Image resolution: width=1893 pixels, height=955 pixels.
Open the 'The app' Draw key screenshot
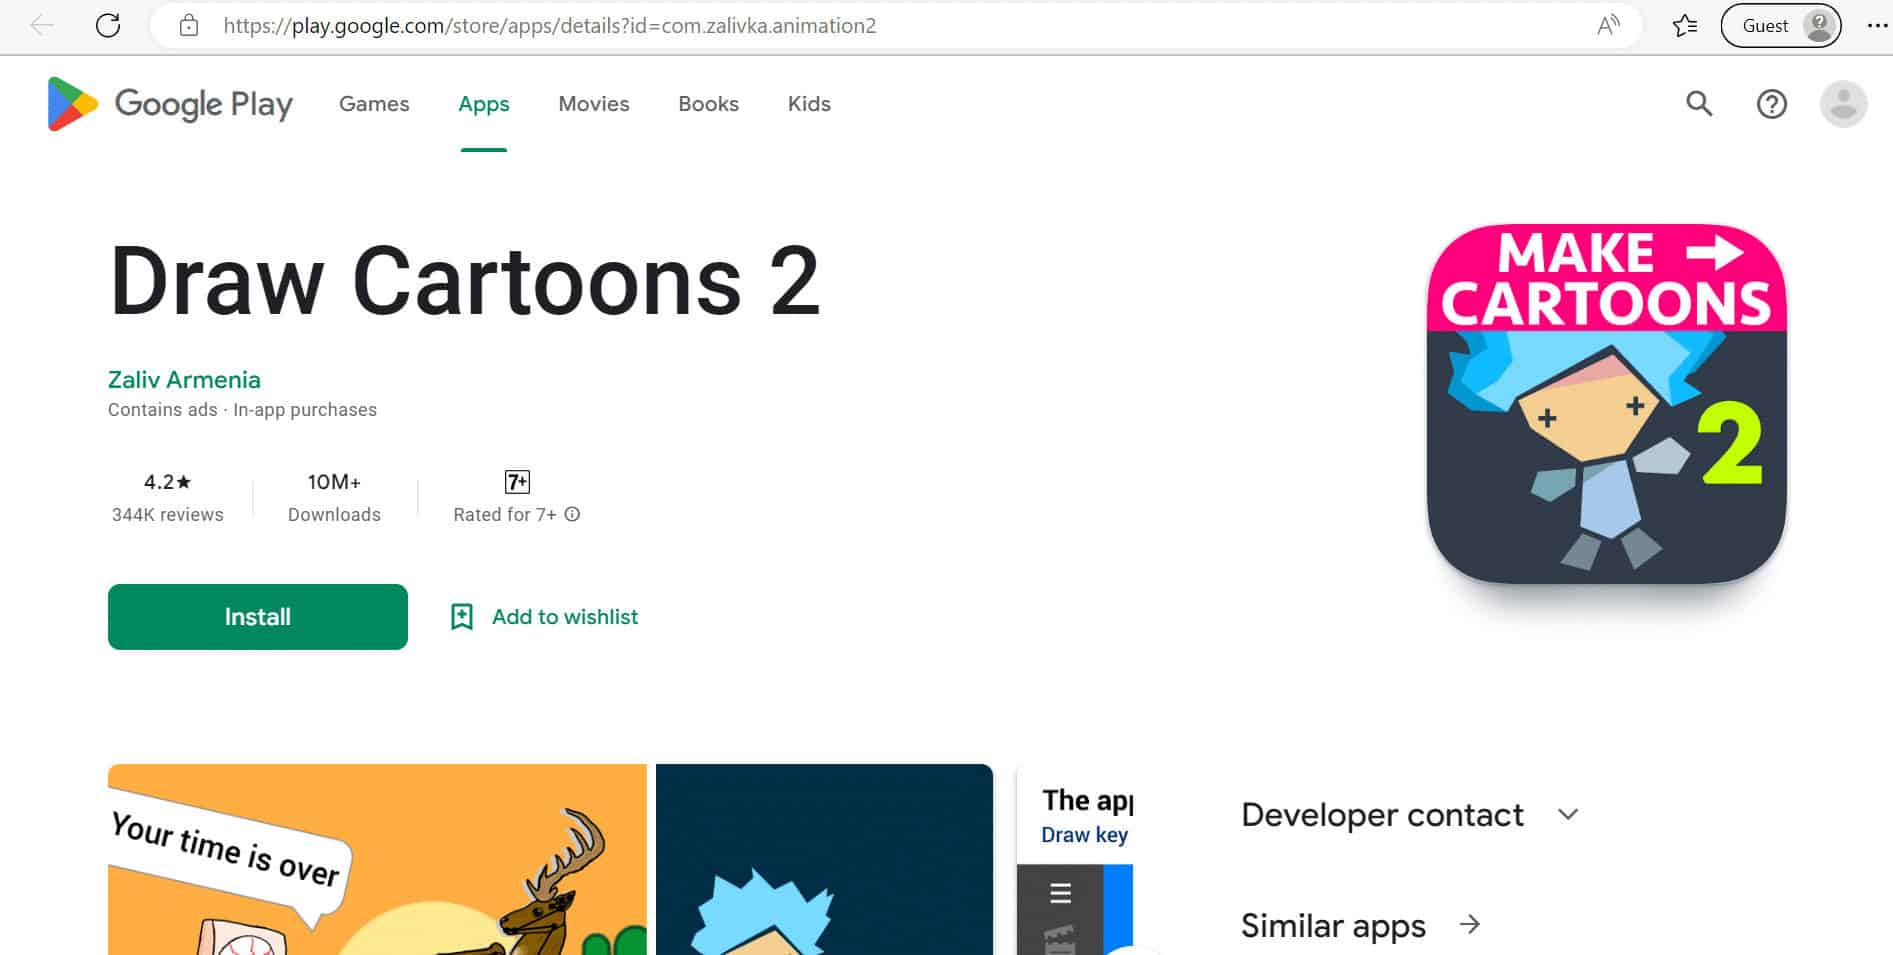pyautogui.click(x=1075, y=860)
